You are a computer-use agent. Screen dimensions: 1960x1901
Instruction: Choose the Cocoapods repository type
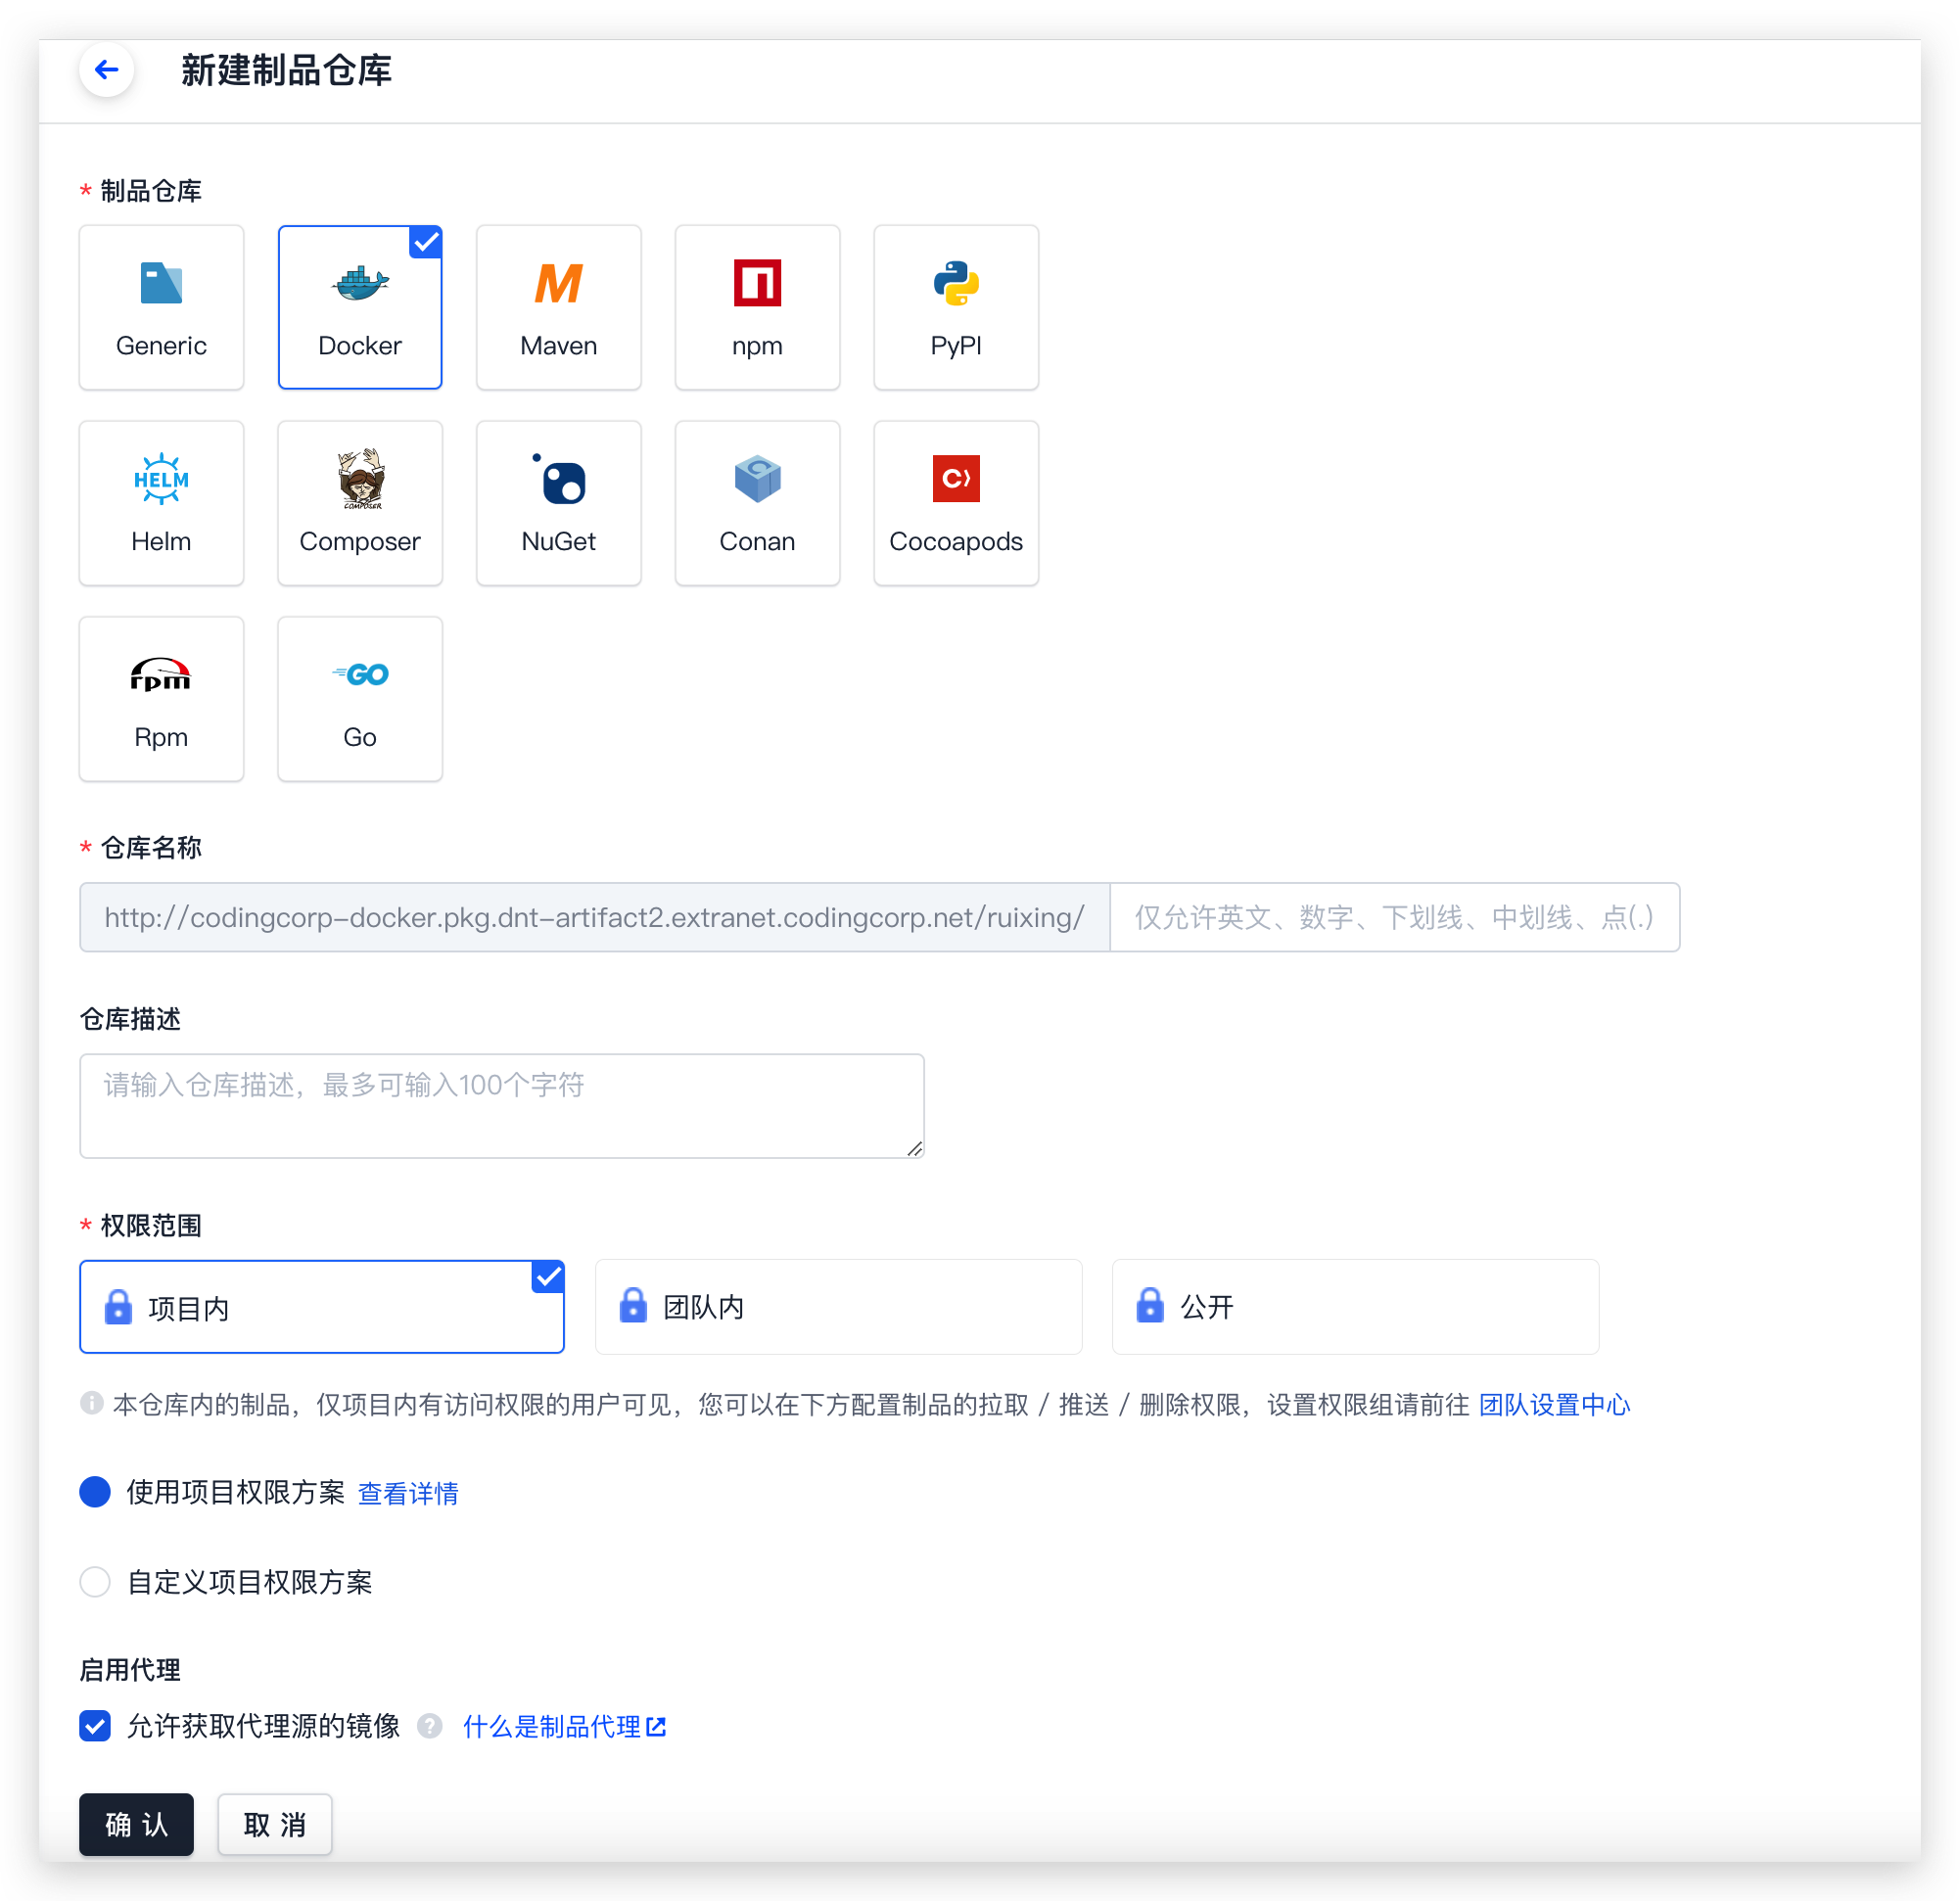(x=956, y=503)
